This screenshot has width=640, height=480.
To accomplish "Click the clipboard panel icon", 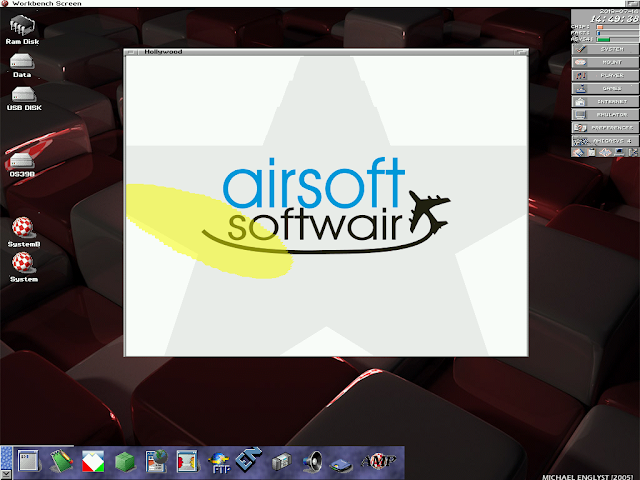I will (591, 152).
